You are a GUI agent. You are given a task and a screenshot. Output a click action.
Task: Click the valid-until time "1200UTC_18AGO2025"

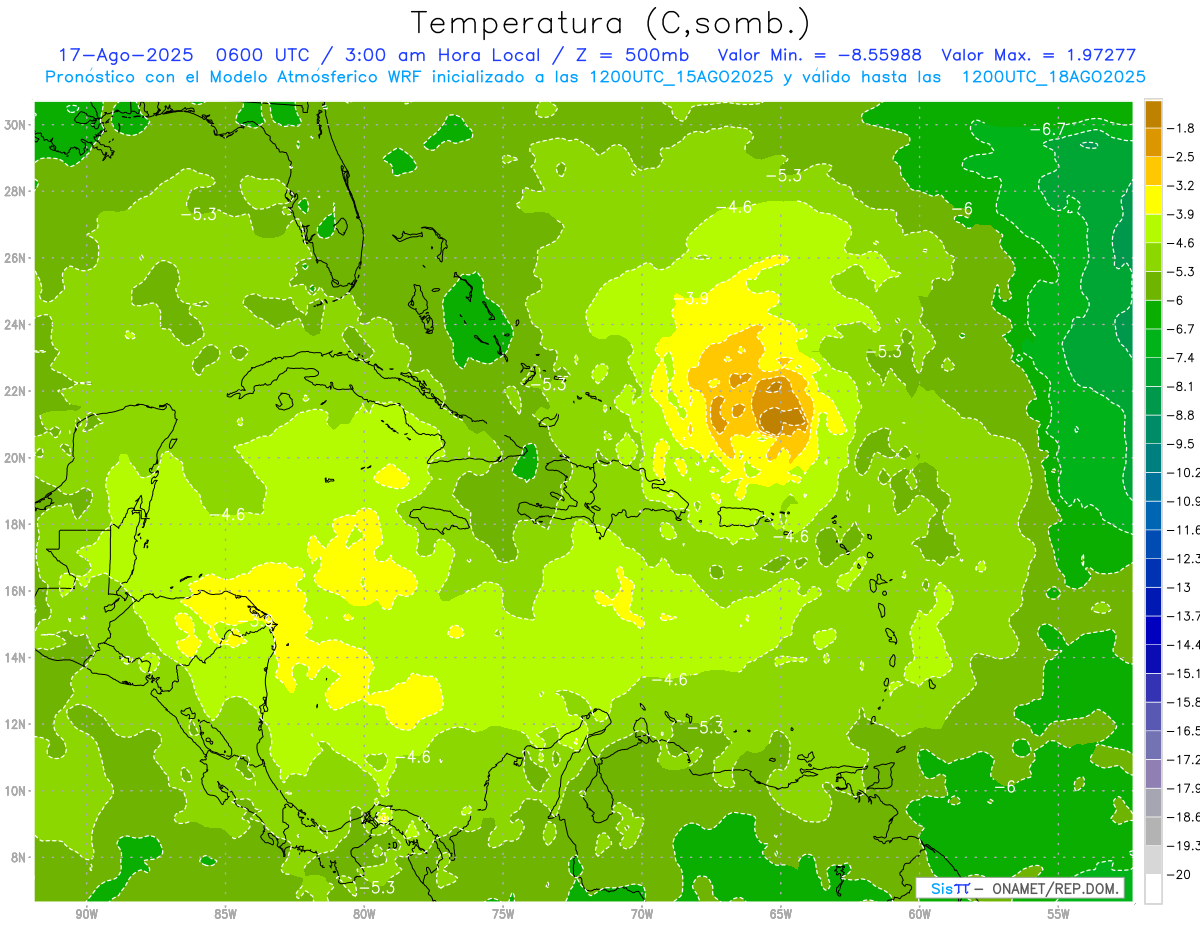click(x=1053, y=77)
